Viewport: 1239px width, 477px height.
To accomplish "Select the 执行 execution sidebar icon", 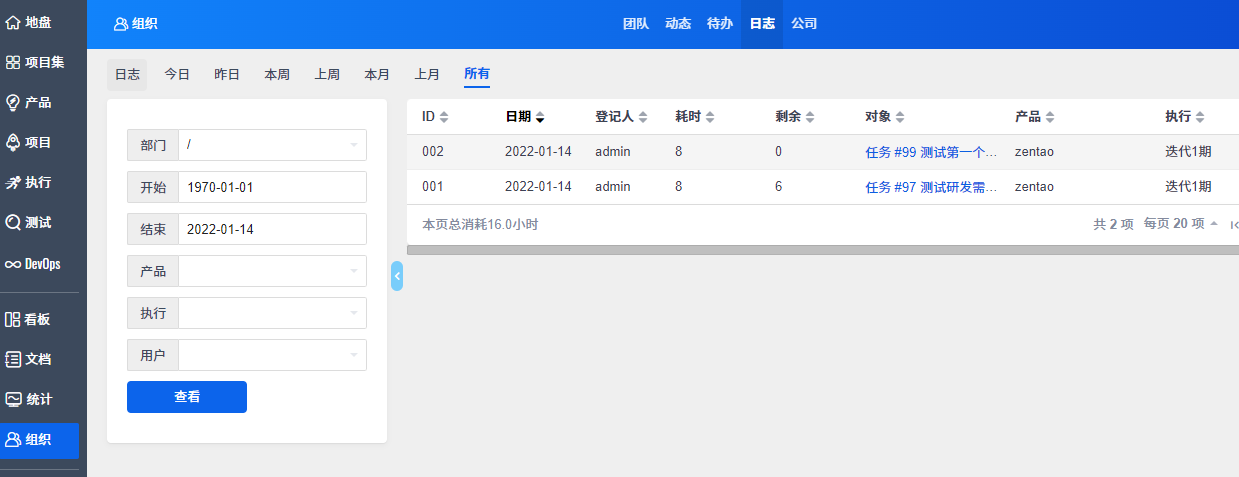I will pyautogui.click(x=14, y=182).
